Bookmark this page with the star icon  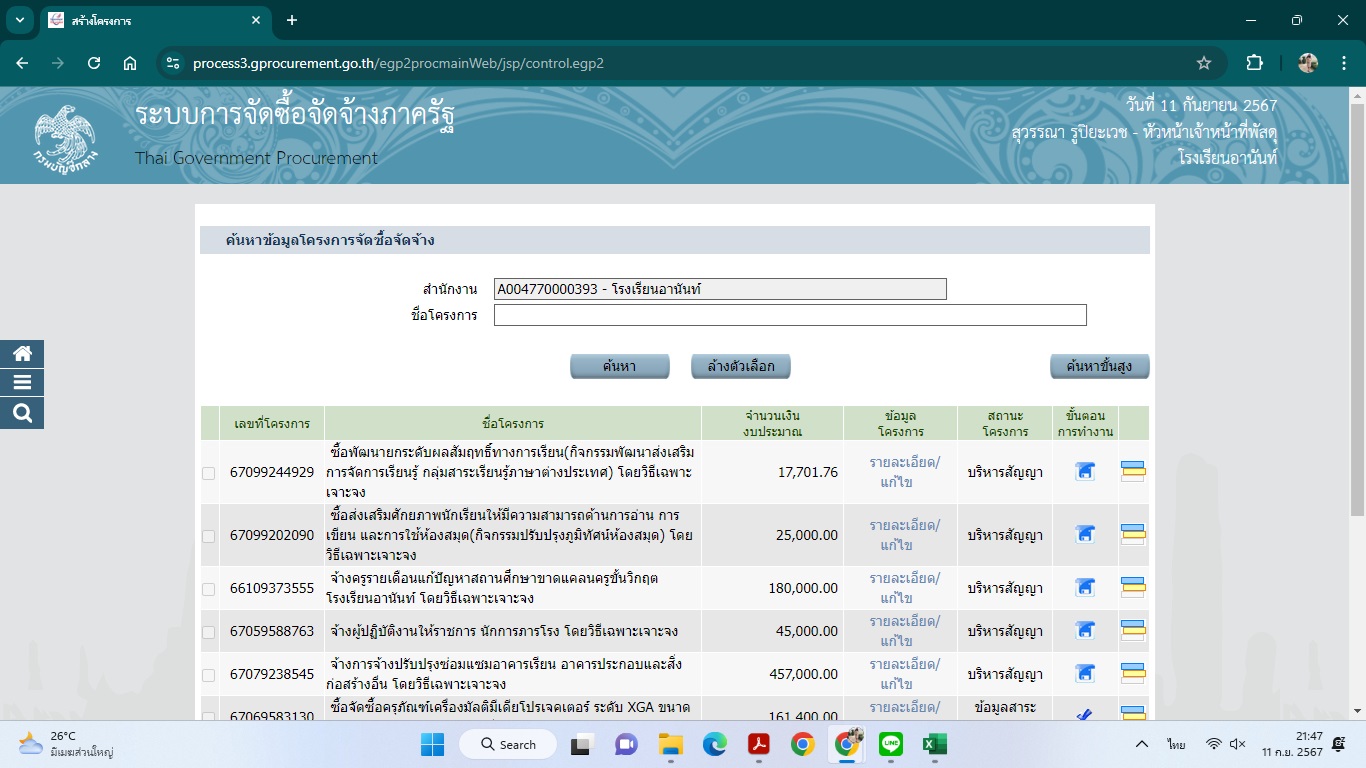tap(1204, 63)
